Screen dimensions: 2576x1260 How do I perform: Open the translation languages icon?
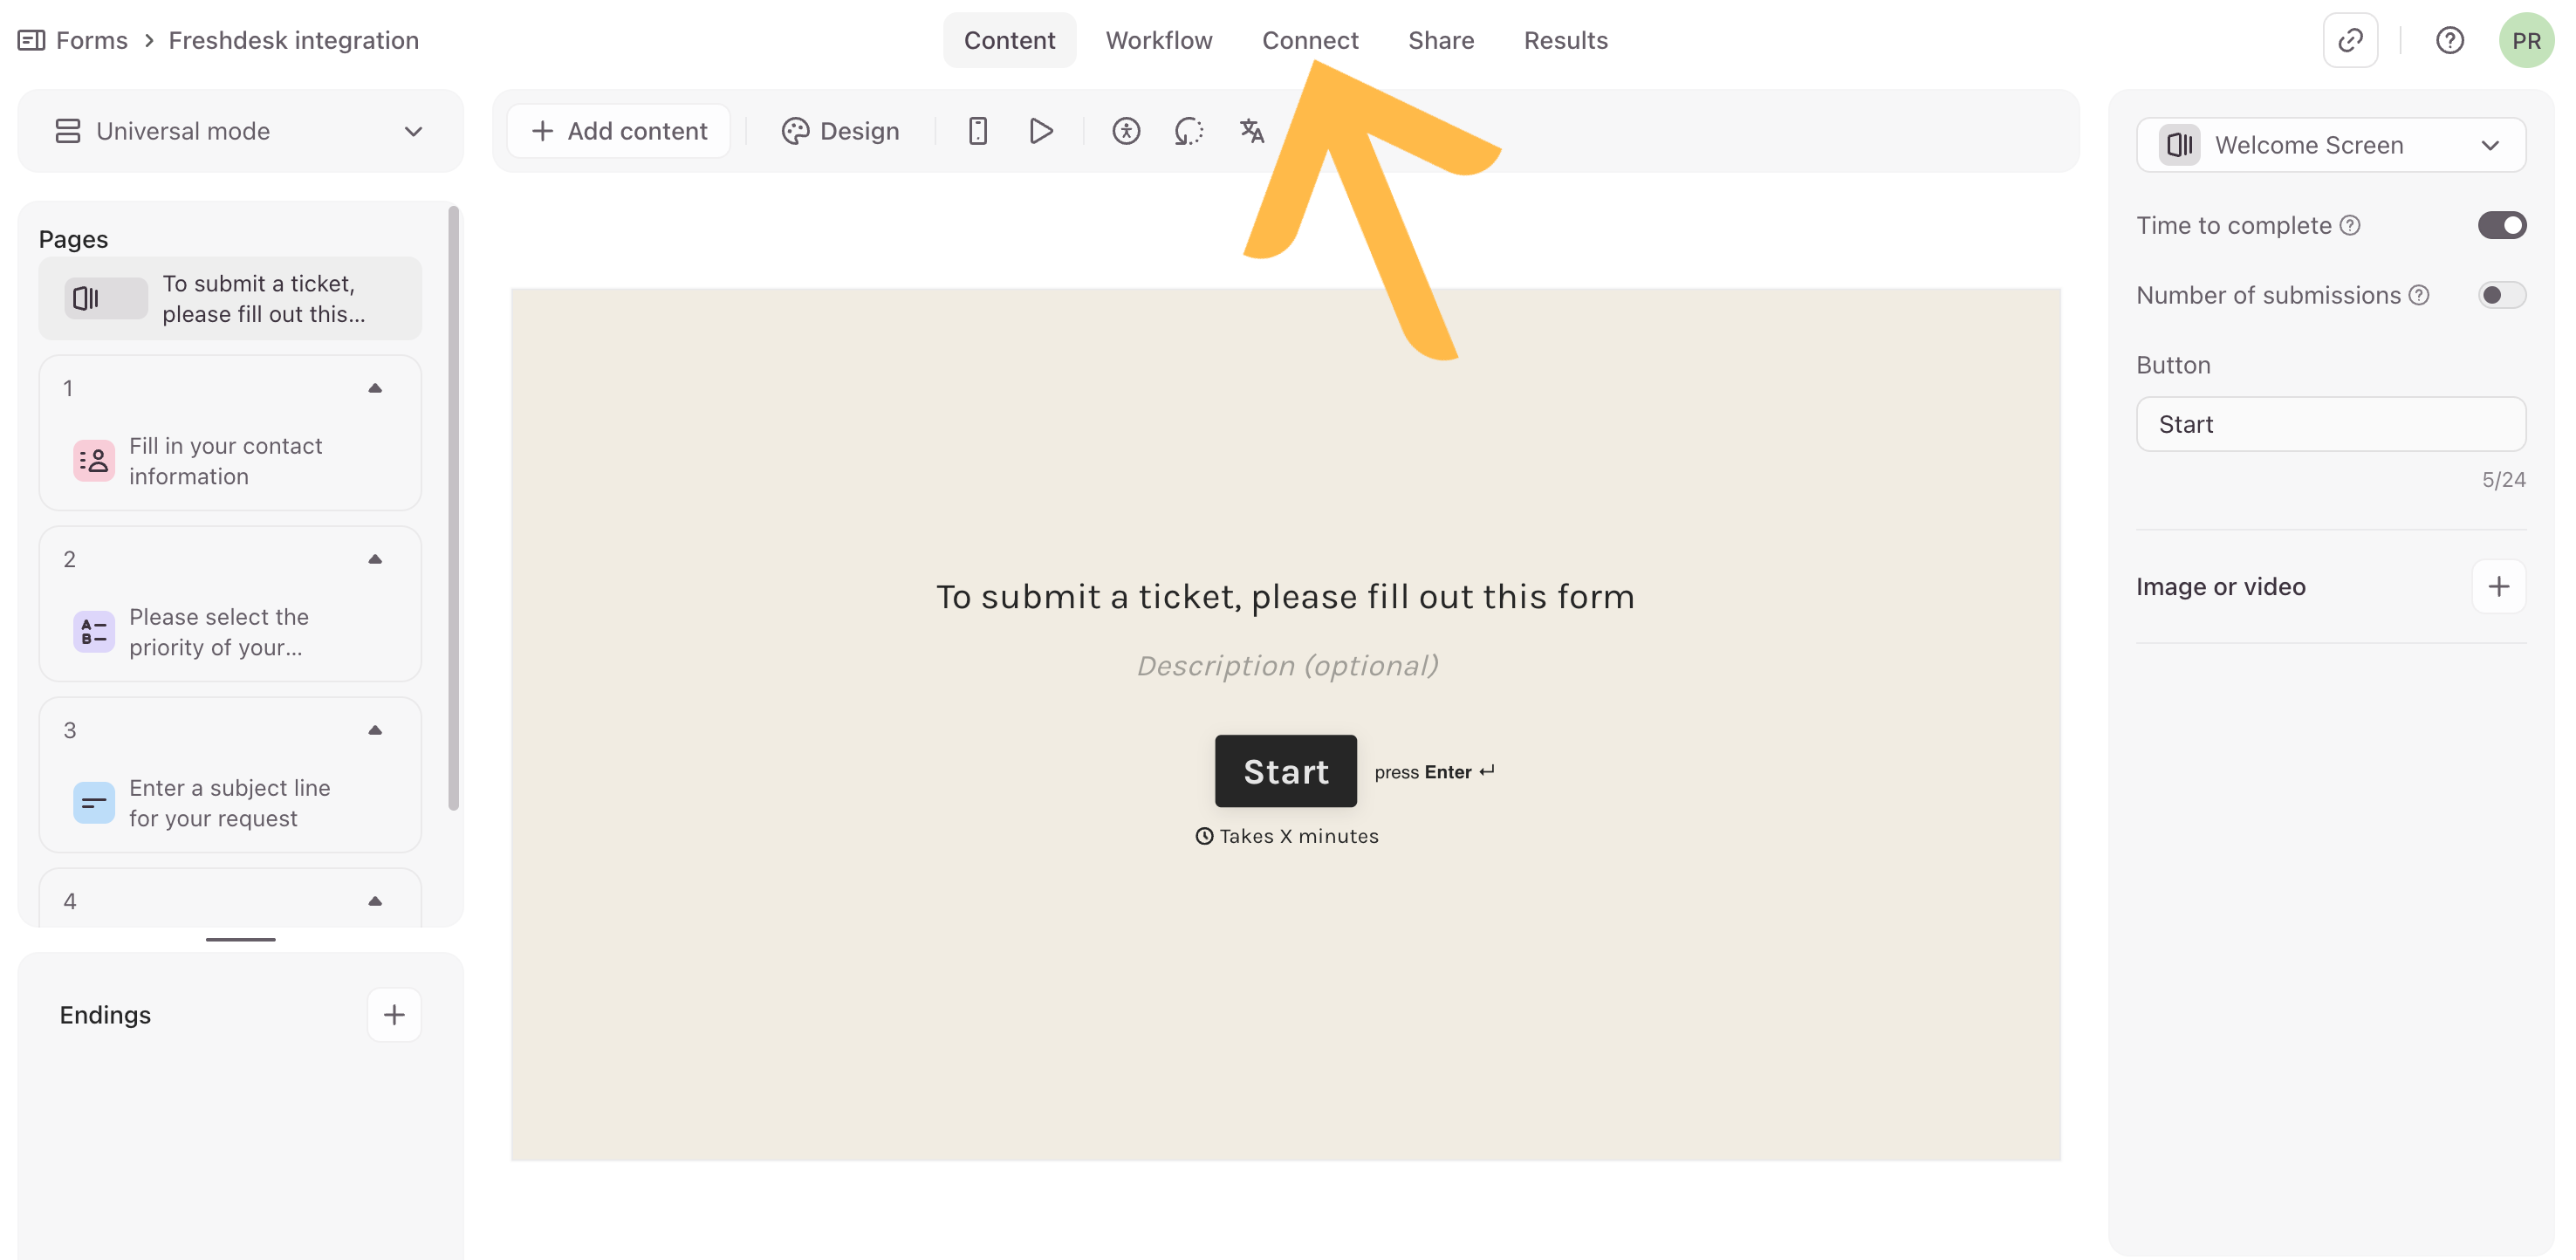click(x=1250, y=130)
